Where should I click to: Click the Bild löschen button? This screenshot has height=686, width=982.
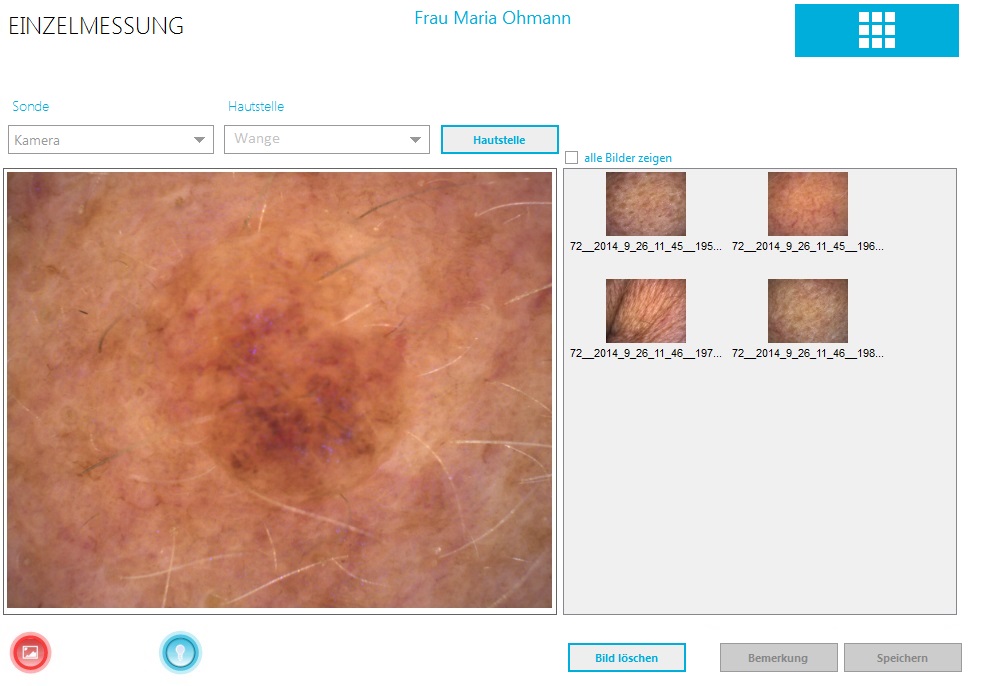click(x=626, y=658)
